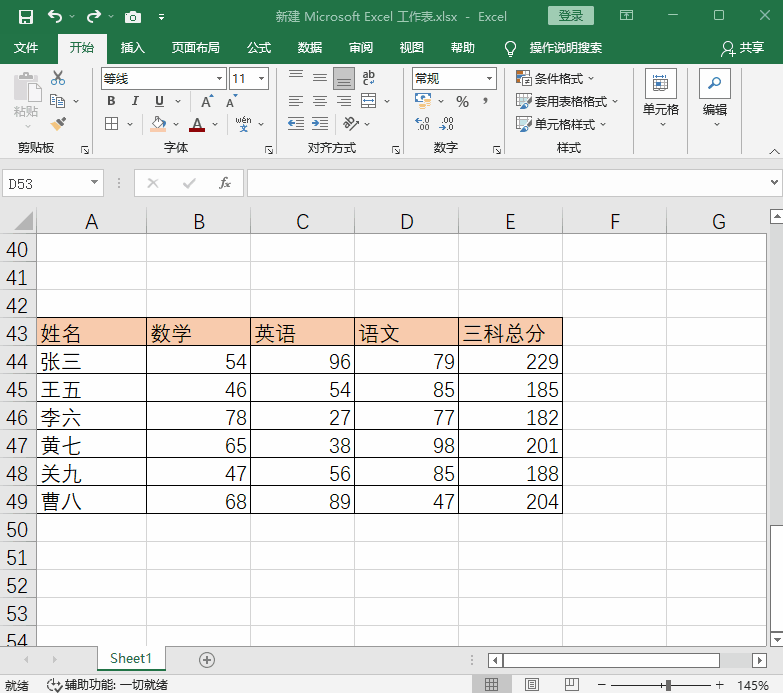Screen dimensions: 783x693
Task: Wrap text with the ab icon
Action: point(369,77)
